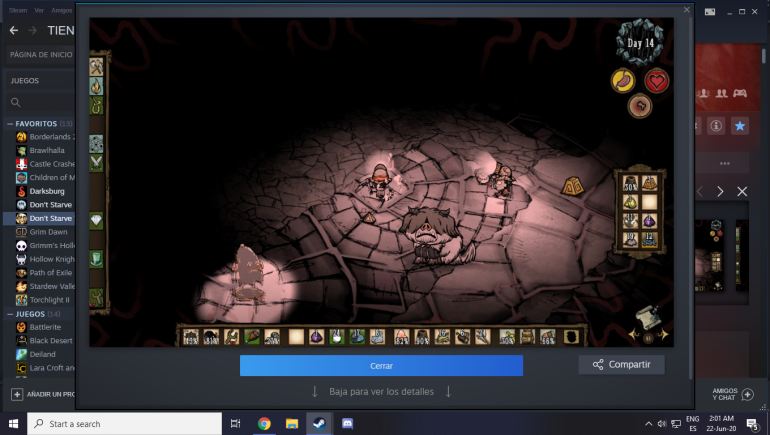The height and width of the screenshot is (435, 770).
Task: Close the screenshot viewer with the top X
Action: click(x=687, y=9)
